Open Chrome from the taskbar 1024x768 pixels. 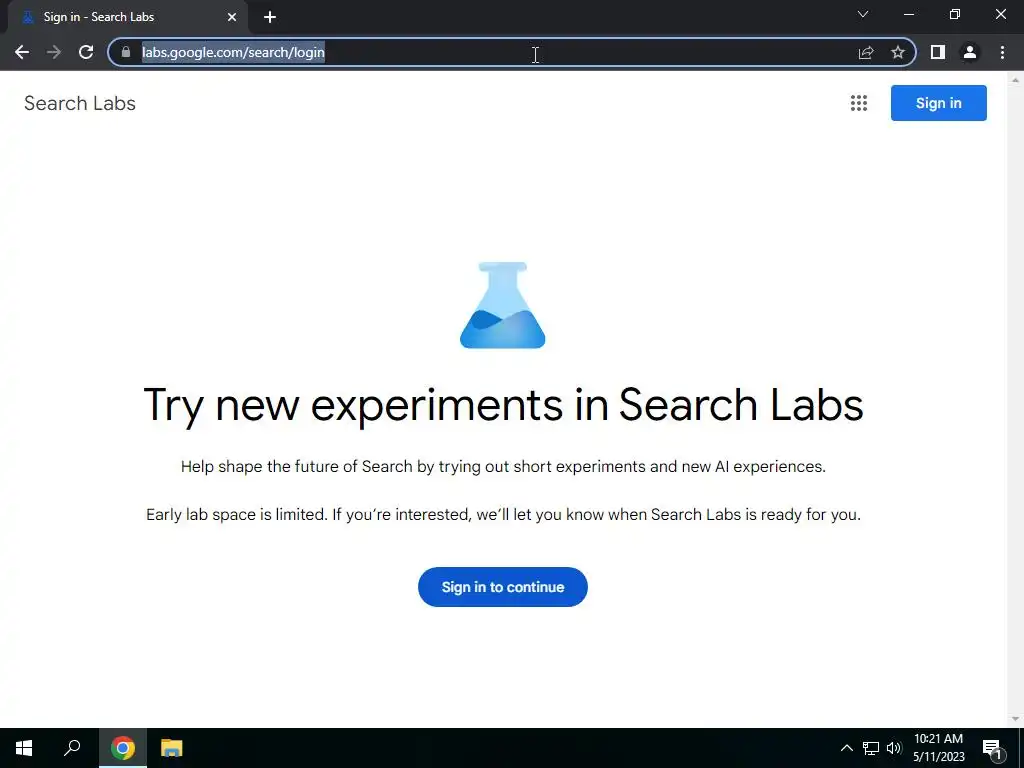click(x=123, y=748)
